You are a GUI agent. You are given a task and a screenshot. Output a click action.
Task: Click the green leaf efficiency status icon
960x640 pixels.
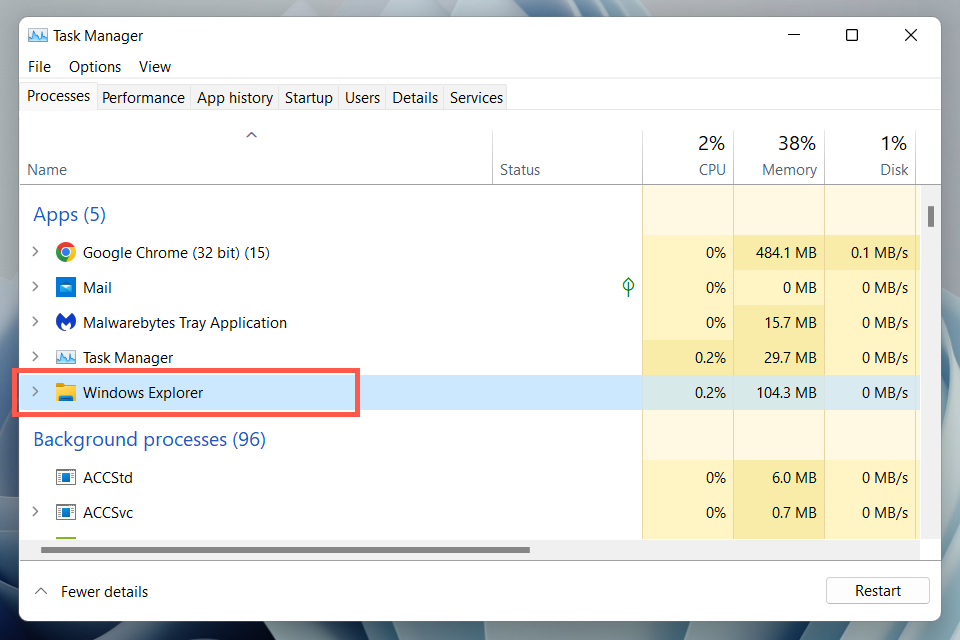(x=628, y=288)
